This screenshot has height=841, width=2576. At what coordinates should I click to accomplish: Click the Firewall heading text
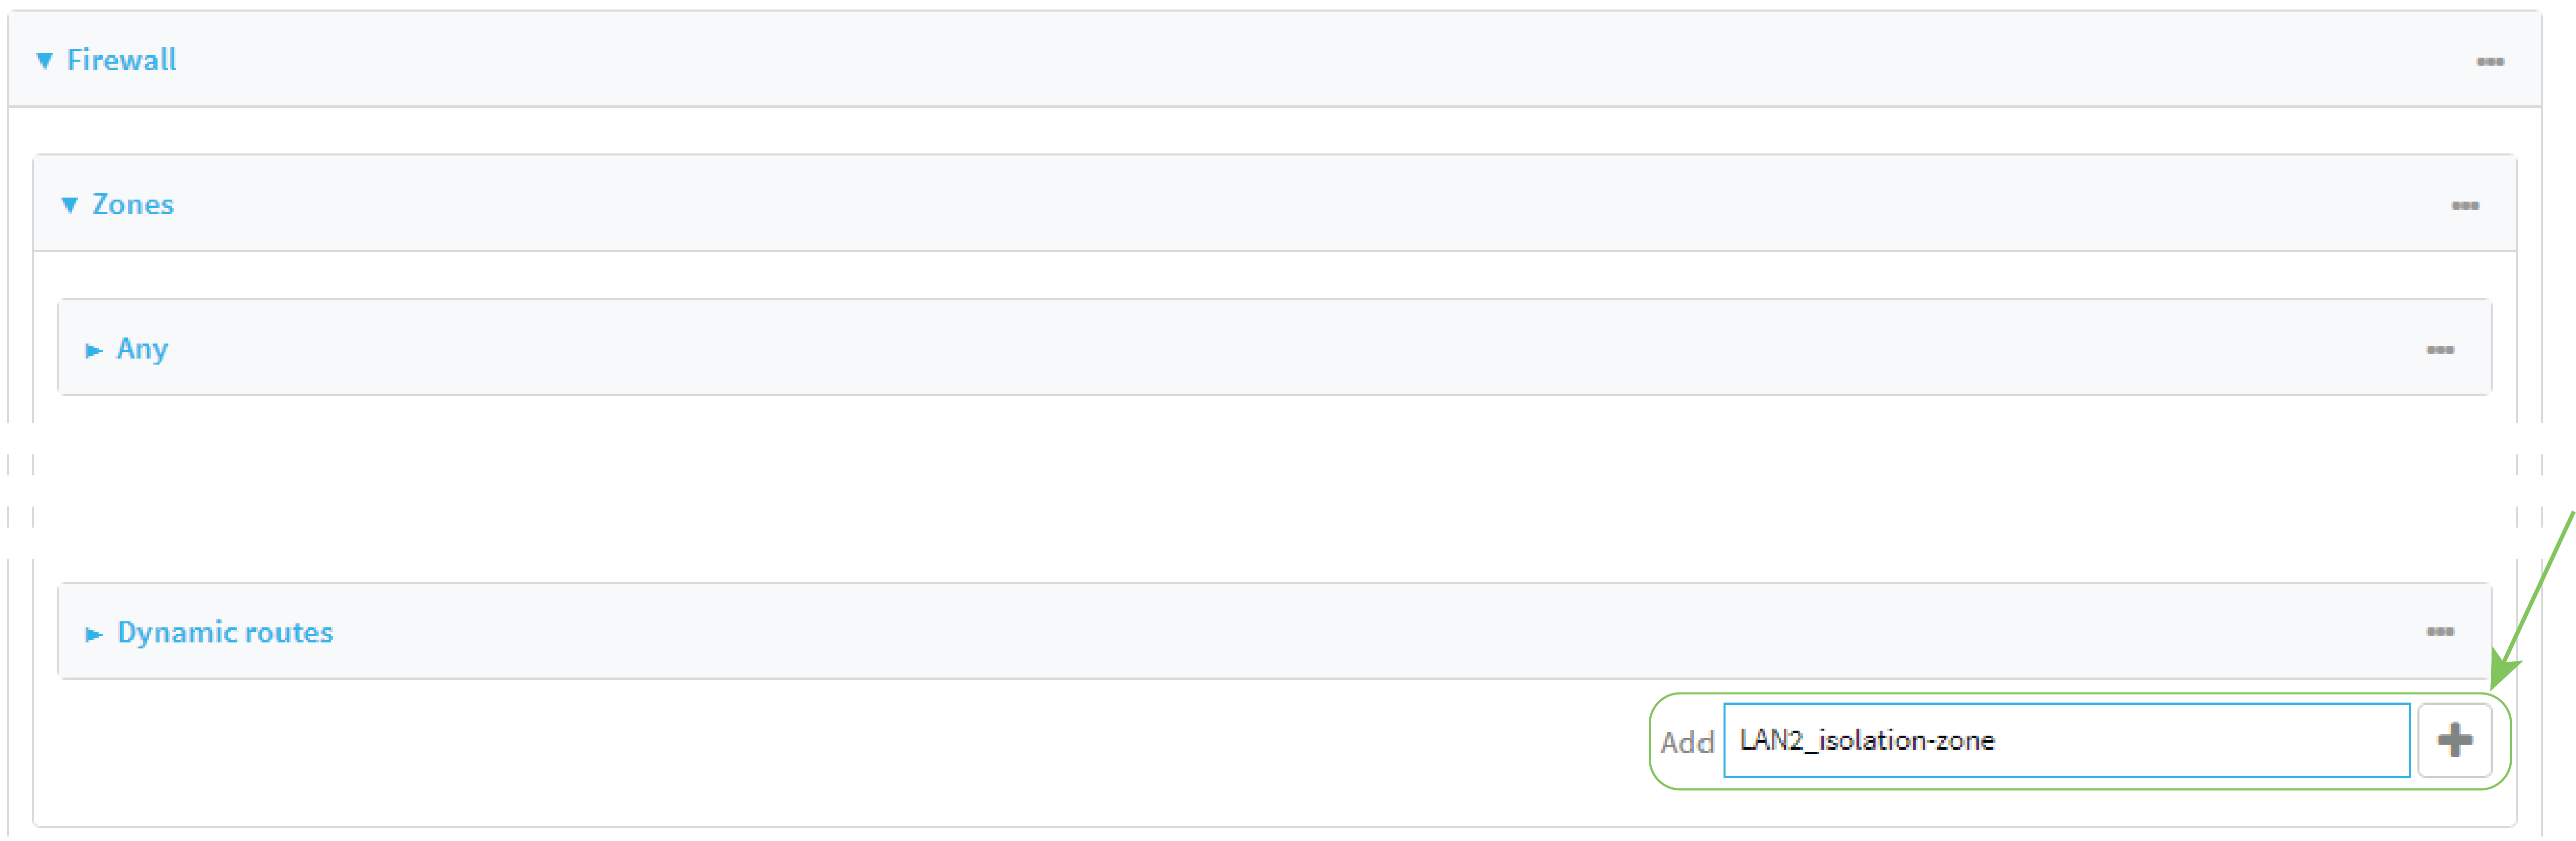122,60
